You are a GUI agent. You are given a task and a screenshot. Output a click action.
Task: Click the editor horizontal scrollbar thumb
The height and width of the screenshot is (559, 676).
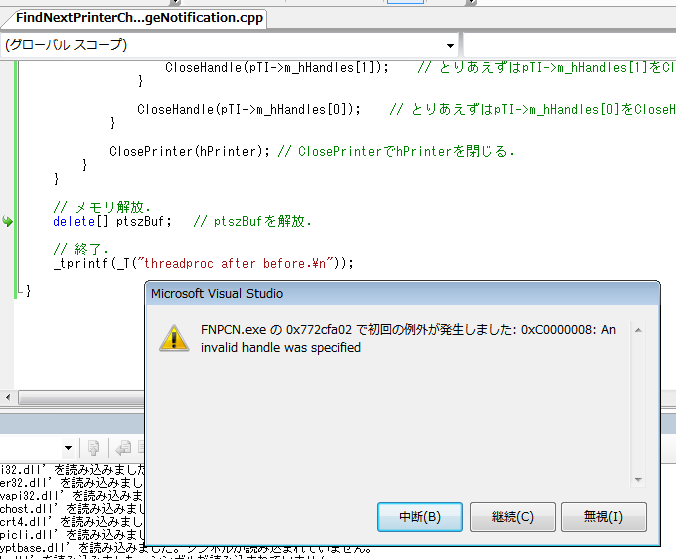pos(81,397)
